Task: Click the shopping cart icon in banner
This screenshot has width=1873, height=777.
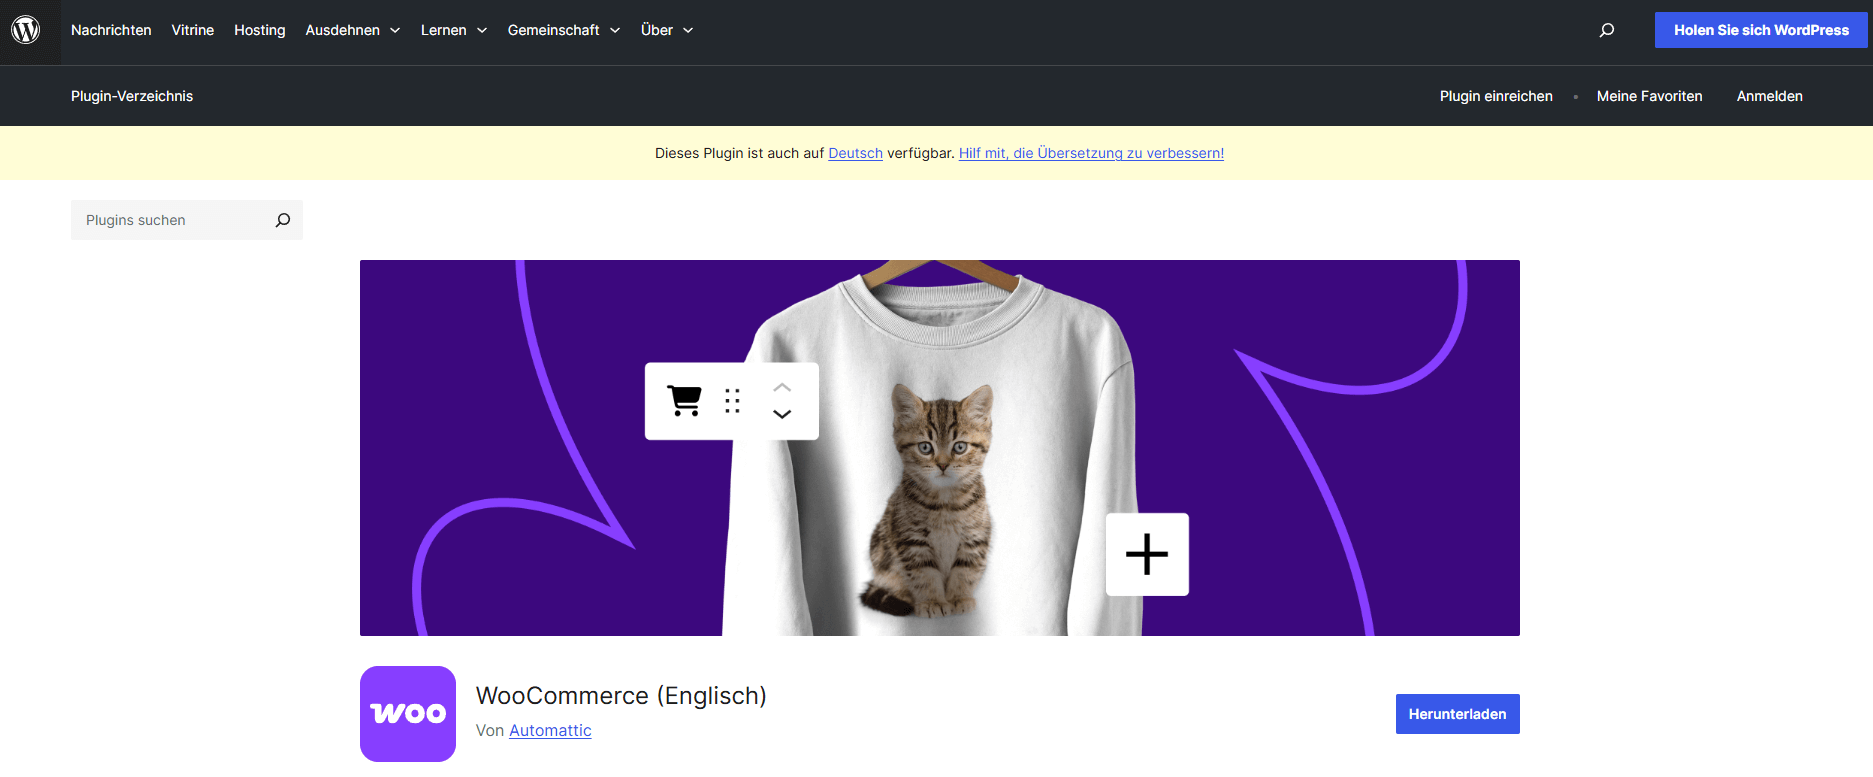Action: pyautogui.click(x=685, y=401)
